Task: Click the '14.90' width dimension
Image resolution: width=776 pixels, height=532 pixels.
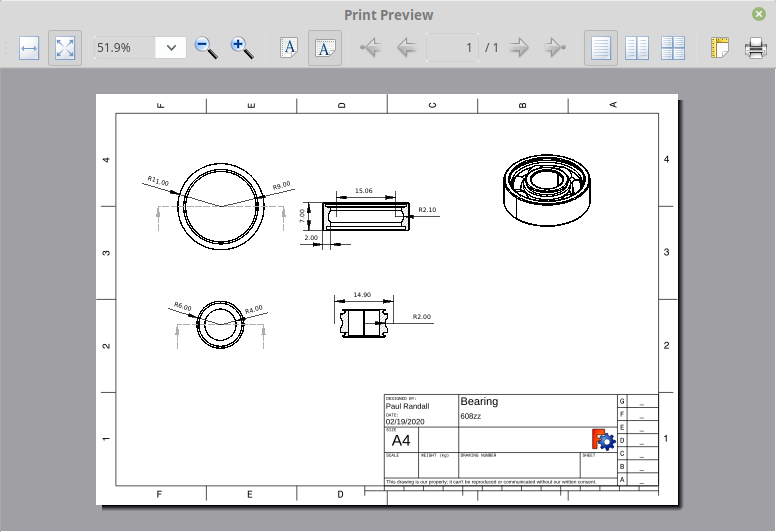Action: 362,294
